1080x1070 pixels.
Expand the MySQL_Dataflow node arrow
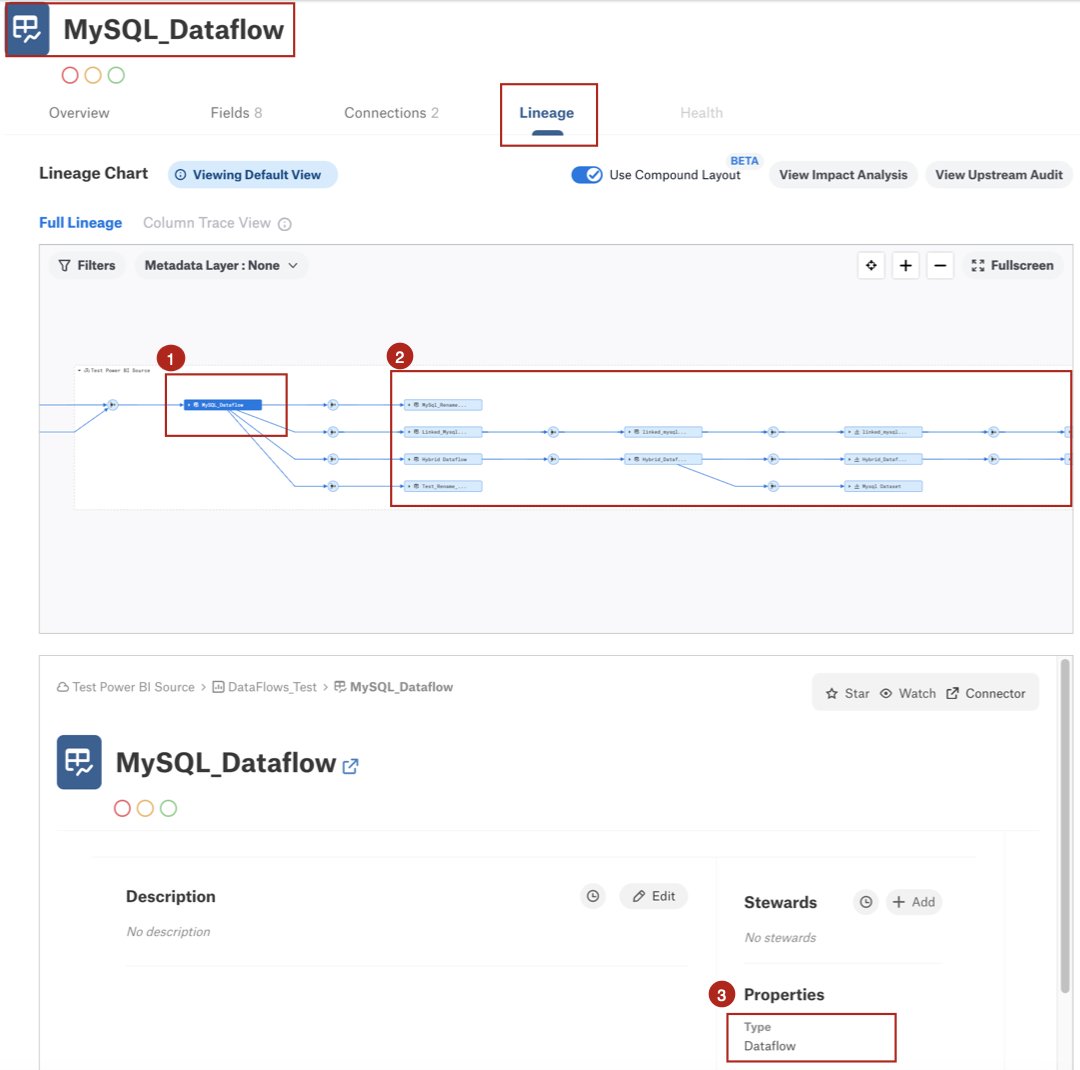[x=189, y=405]
